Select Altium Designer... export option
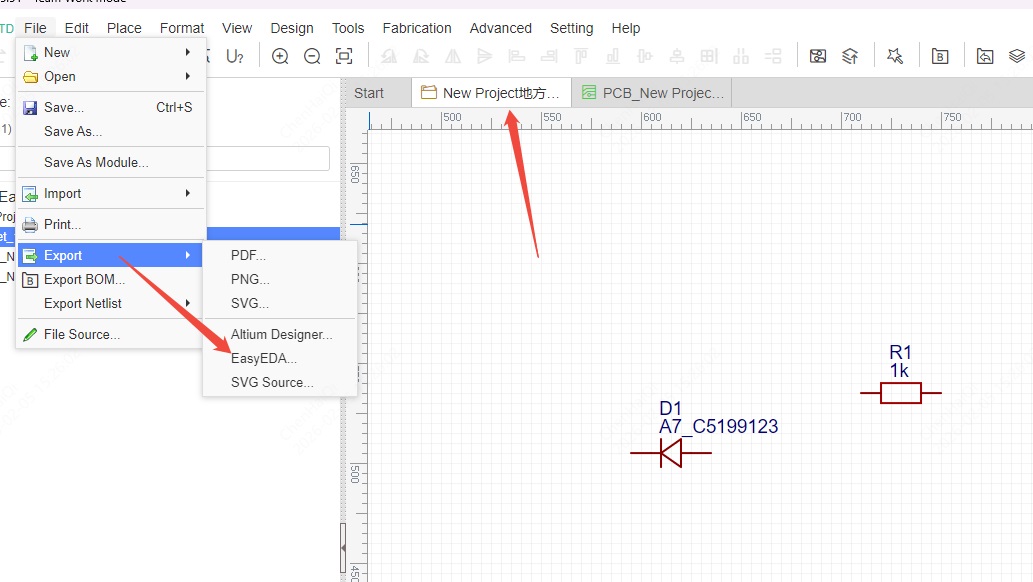The width and height of the screenshot is (1033, 582). pos(281,334)
